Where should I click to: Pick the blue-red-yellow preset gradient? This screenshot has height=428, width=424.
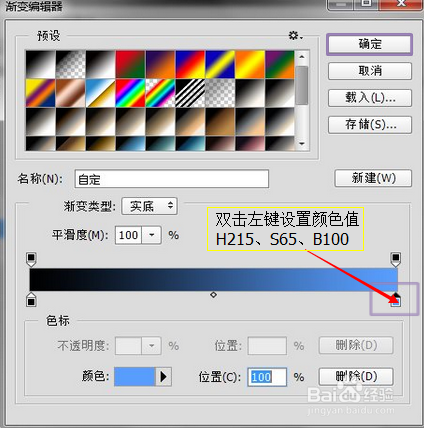coord(190,64)
